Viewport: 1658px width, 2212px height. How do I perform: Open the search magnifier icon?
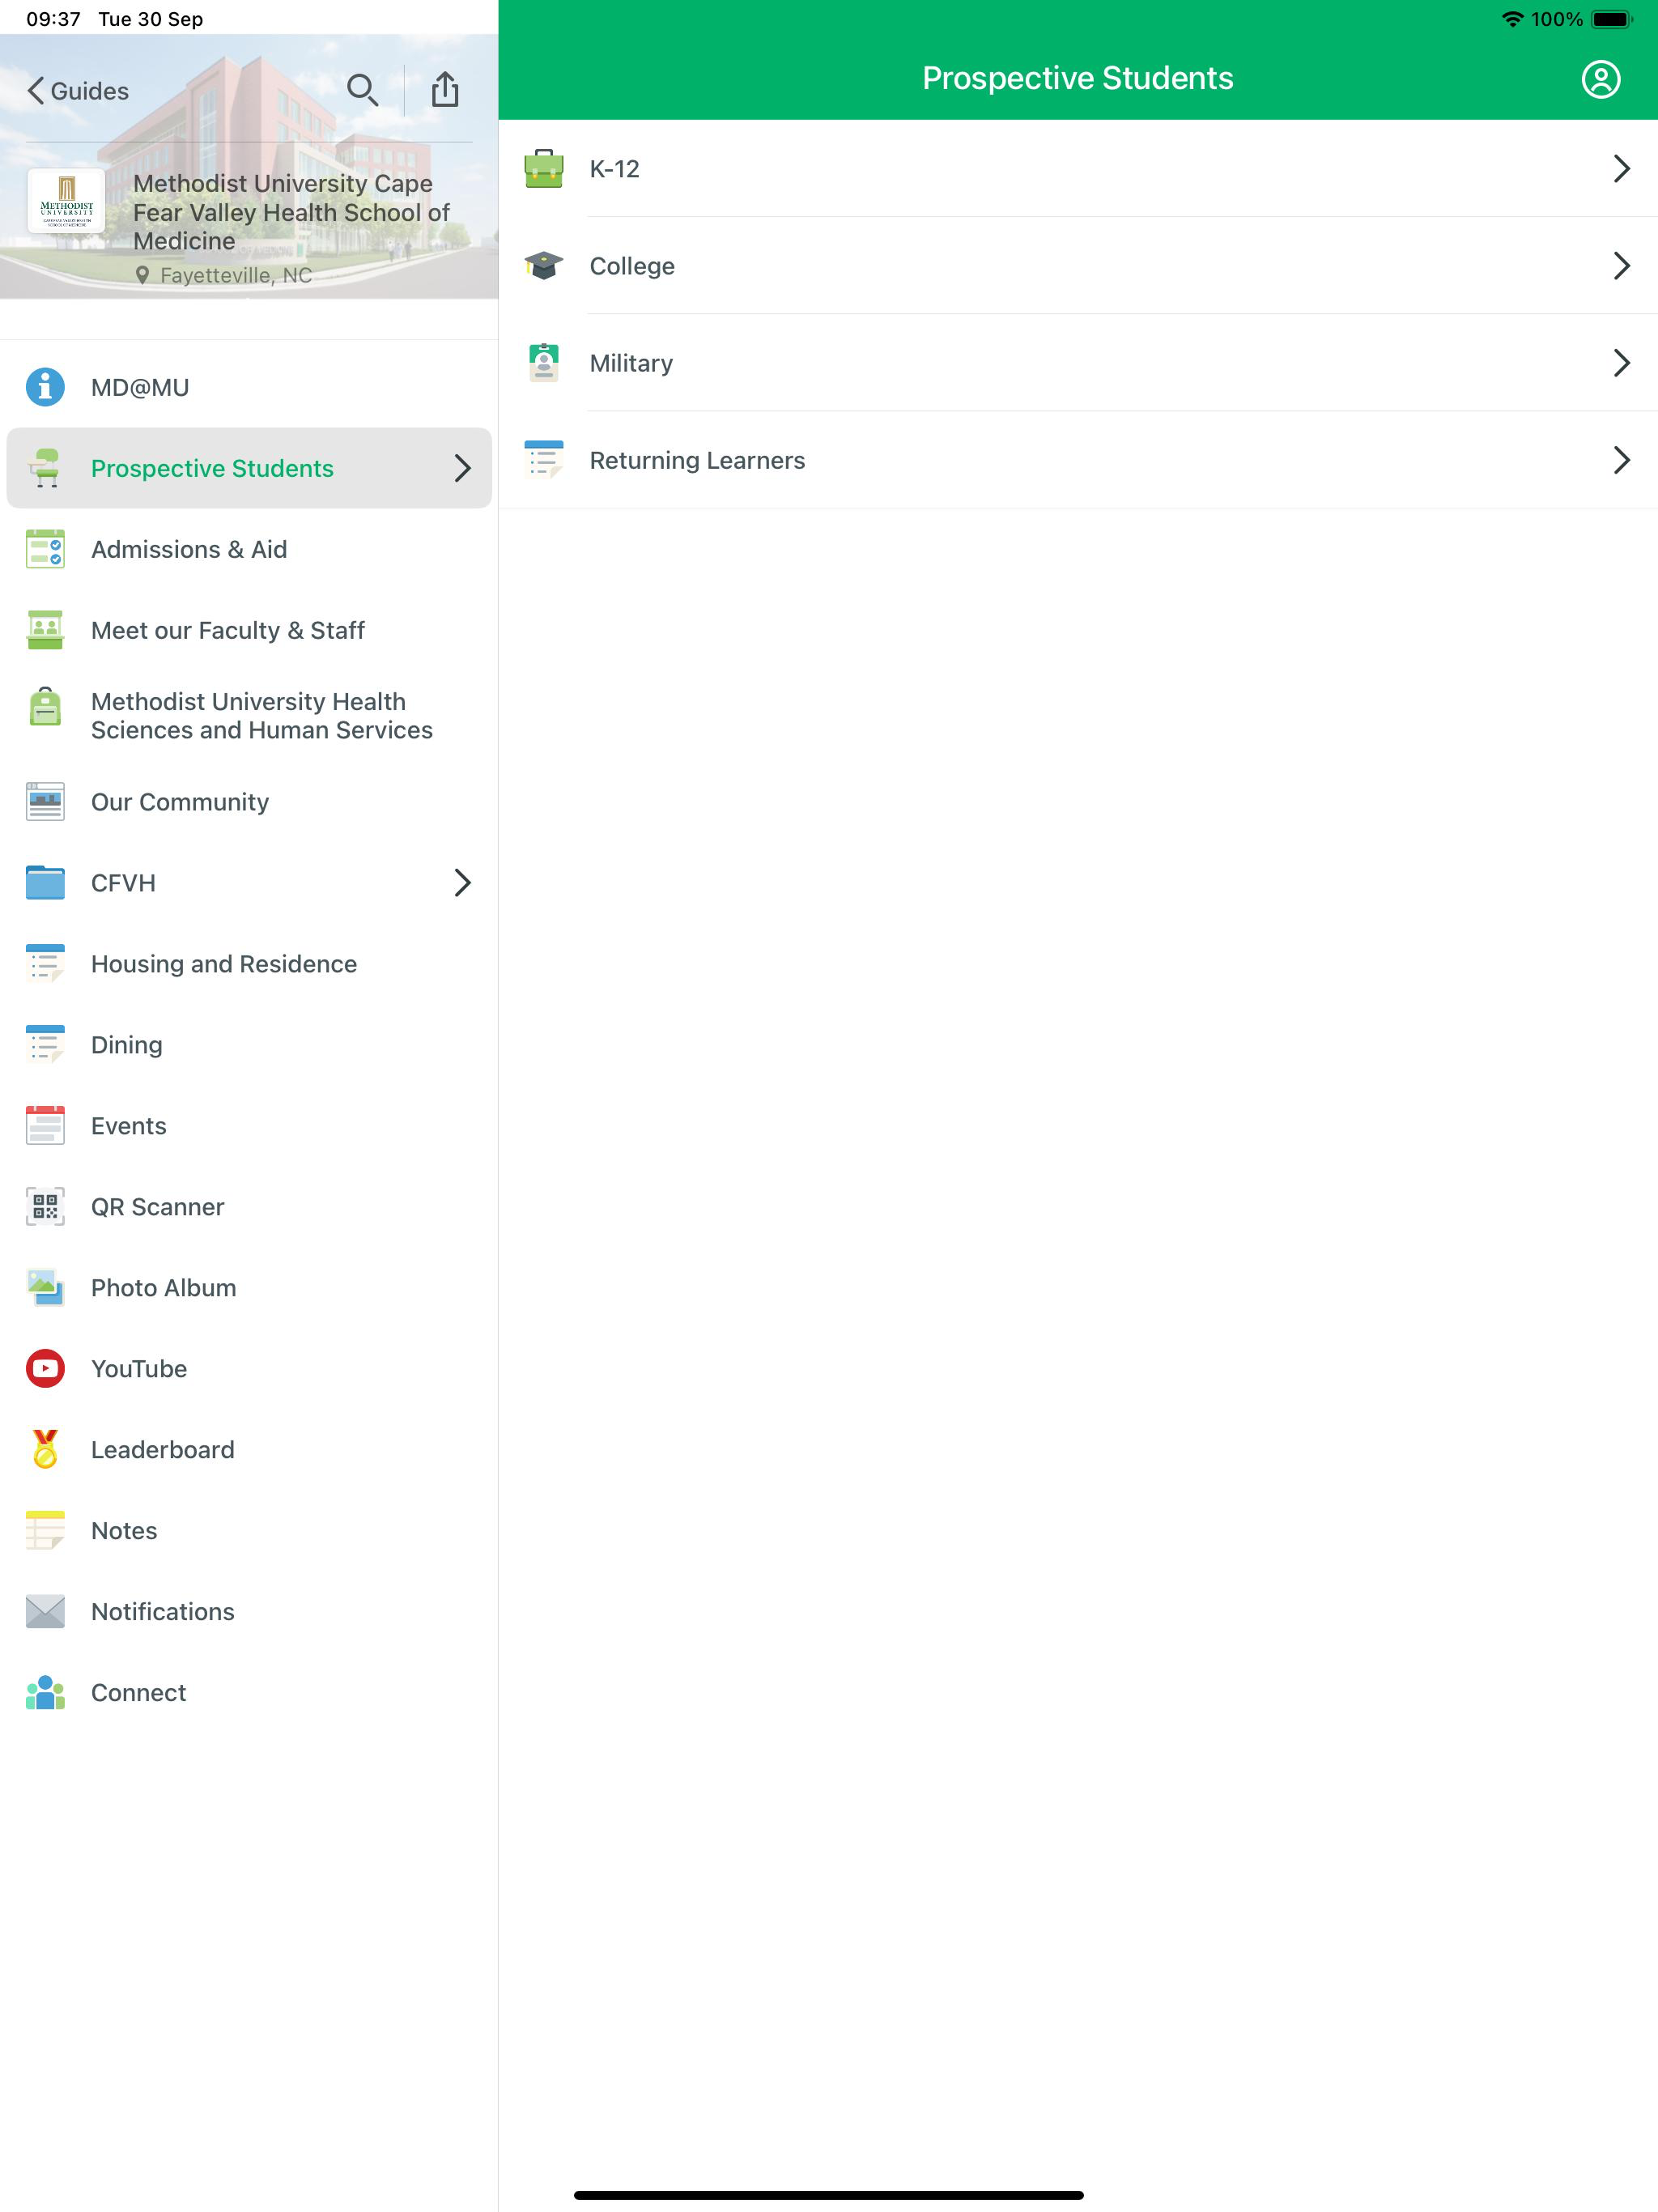362,90
